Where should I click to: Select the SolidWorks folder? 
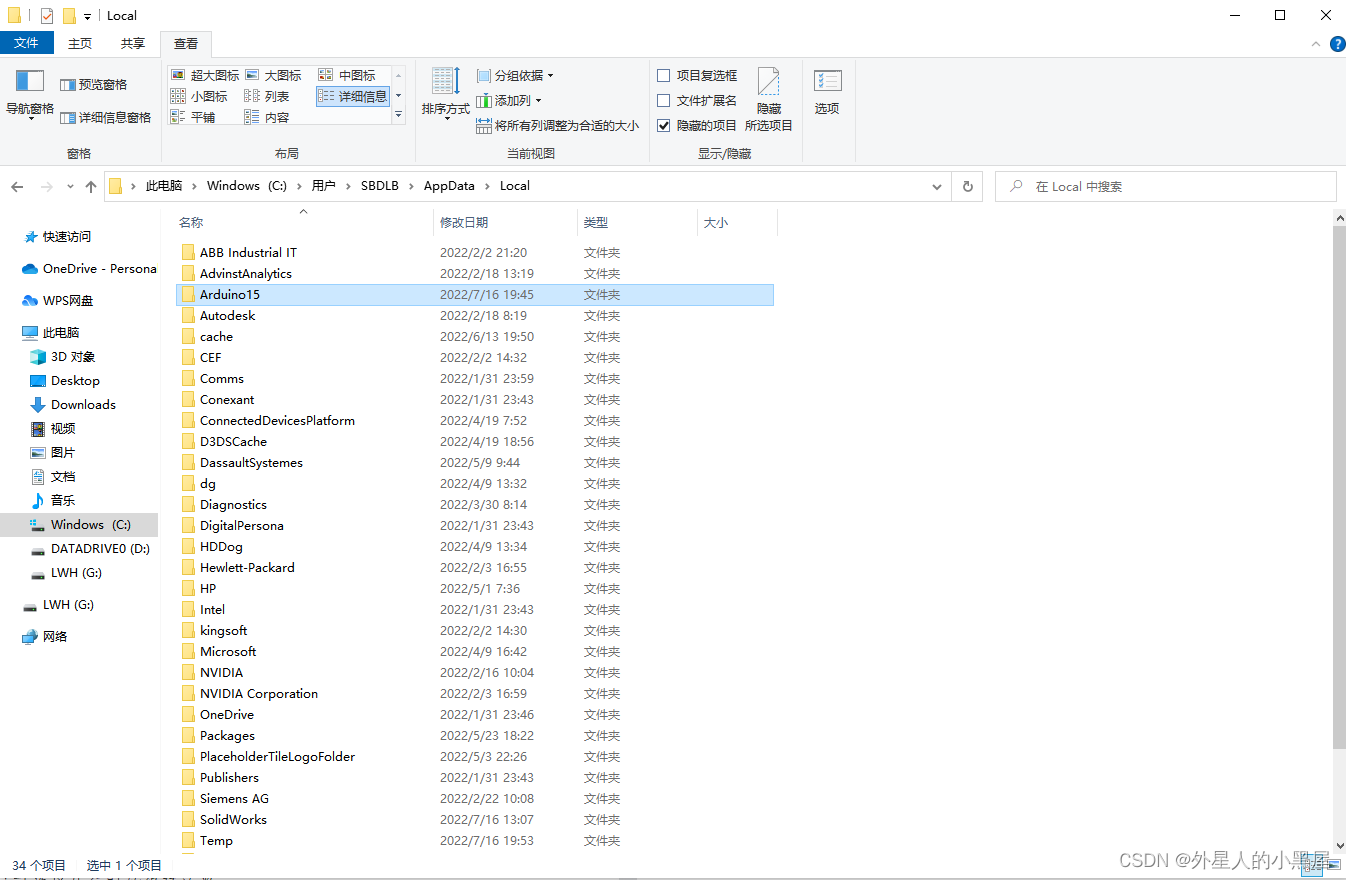[474, 820]
